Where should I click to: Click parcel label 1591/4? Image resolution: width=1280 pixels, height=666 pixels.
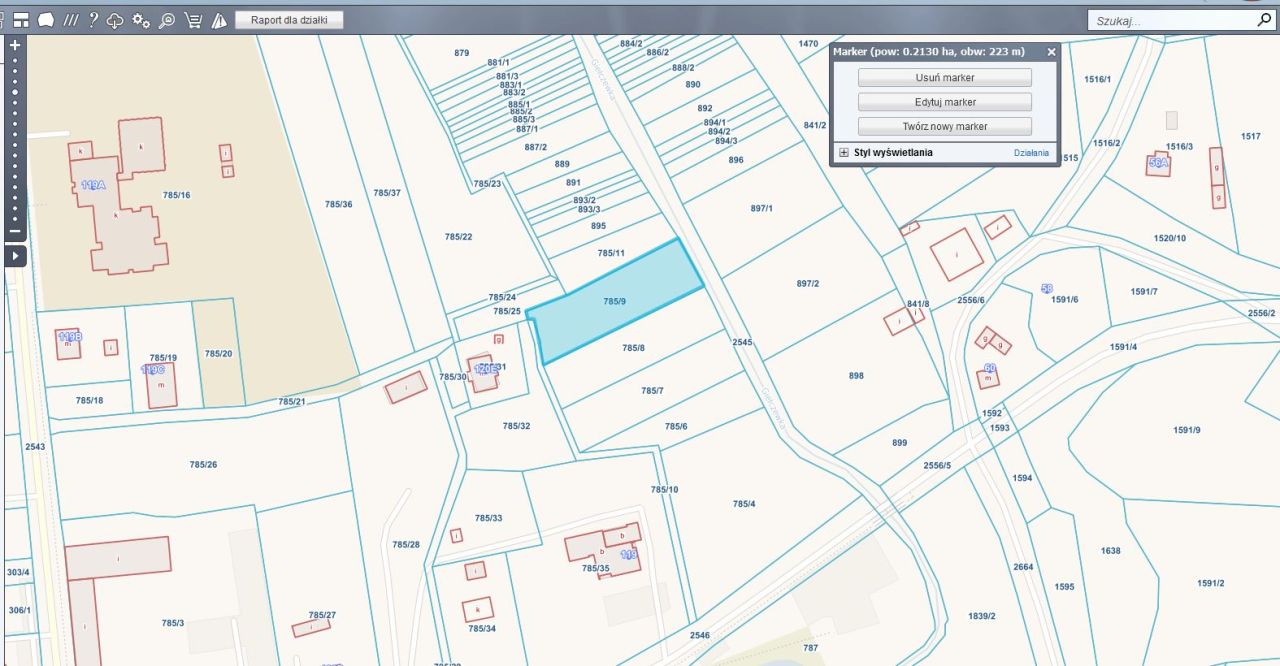1124,347
